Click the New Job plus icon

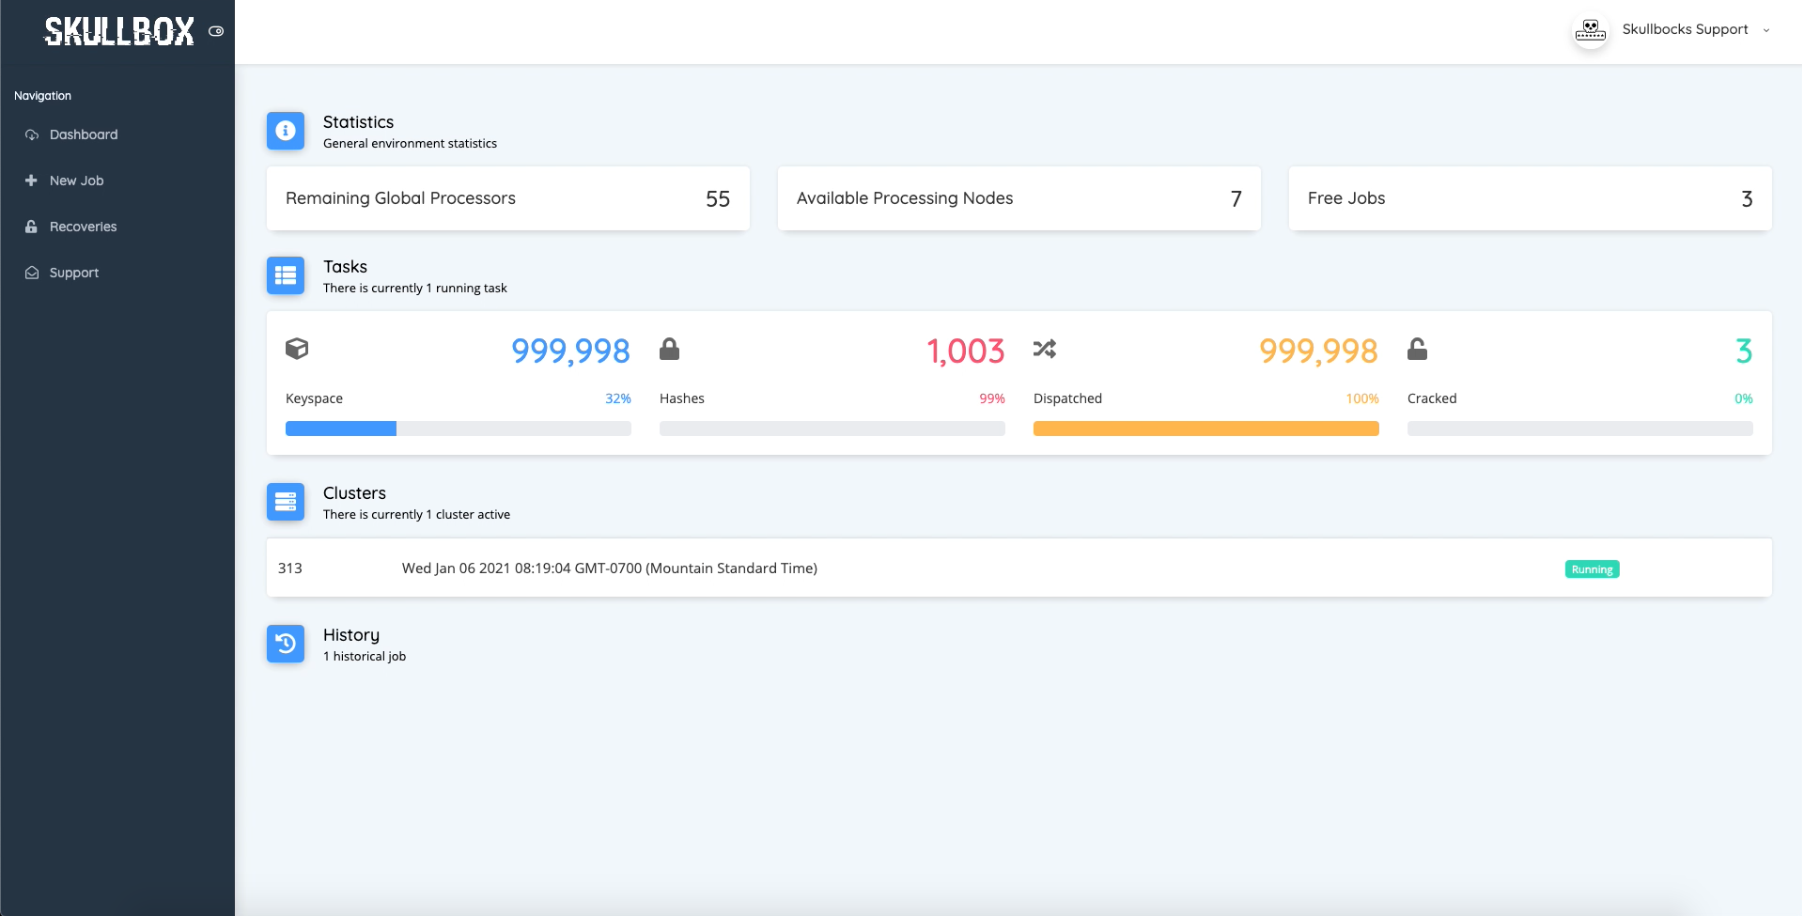pyautogui.click(x=31, y=180)
